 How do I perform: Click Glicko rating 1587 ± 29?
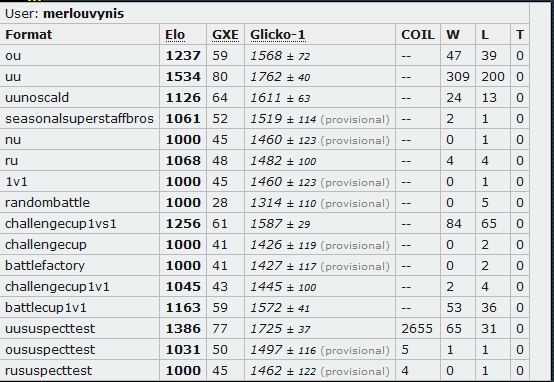click(x=280, y=224)
